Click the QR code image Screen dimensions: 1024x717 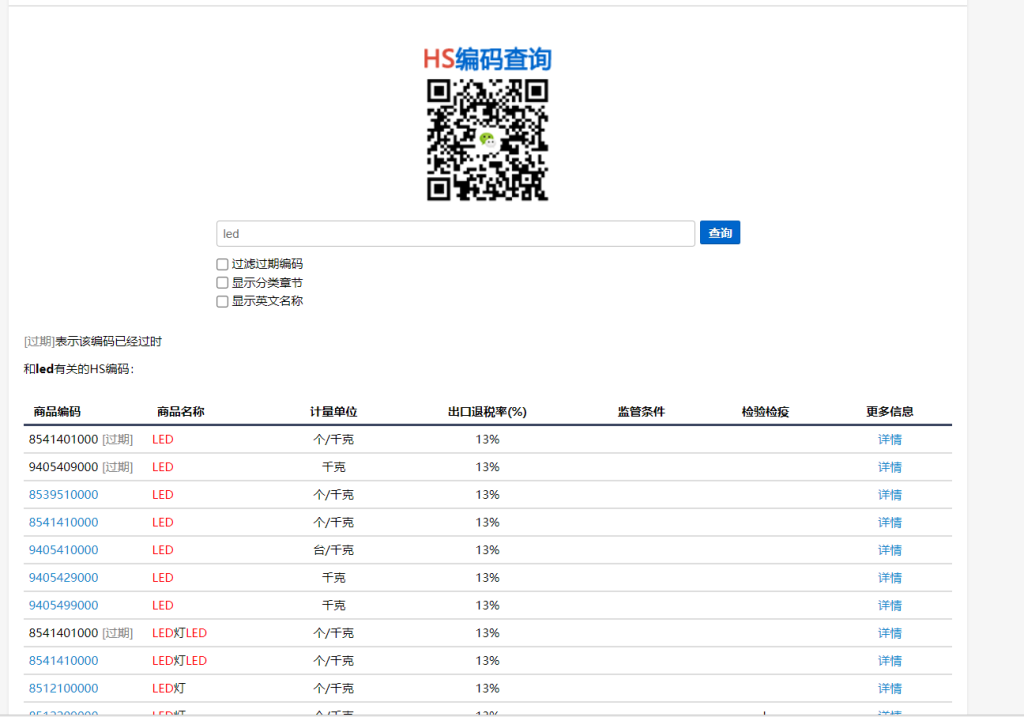[487, 141]
